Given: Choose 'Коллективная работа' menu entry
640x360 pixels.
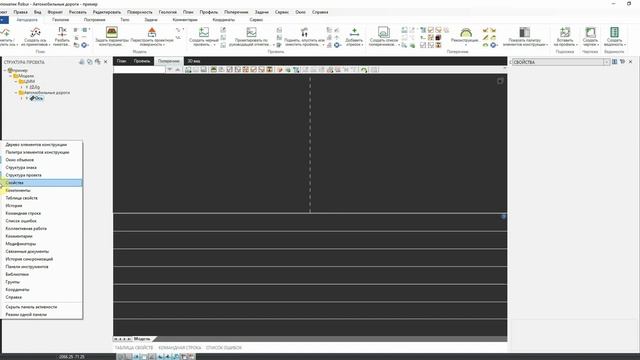Looking at the screenshot, I should (42, 229).
